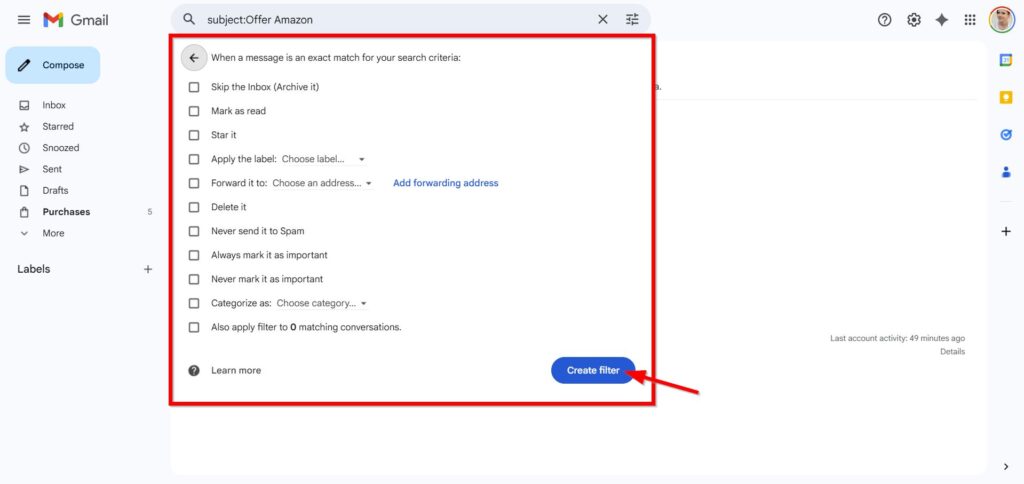Image resolution: width=1024 pixels, height=484 pixels.
Task: Open the main menu hamburger icon
Action: coord(24,20)
